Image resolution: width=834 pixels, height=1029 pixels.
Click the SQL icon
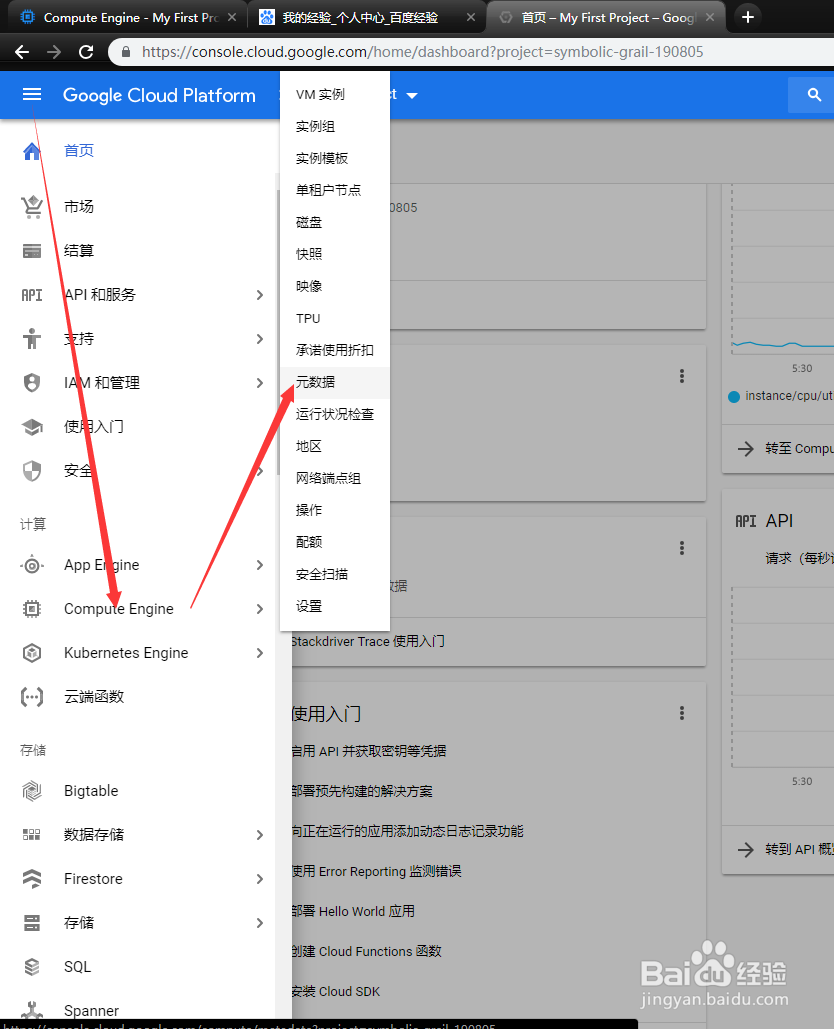(31, 967)
